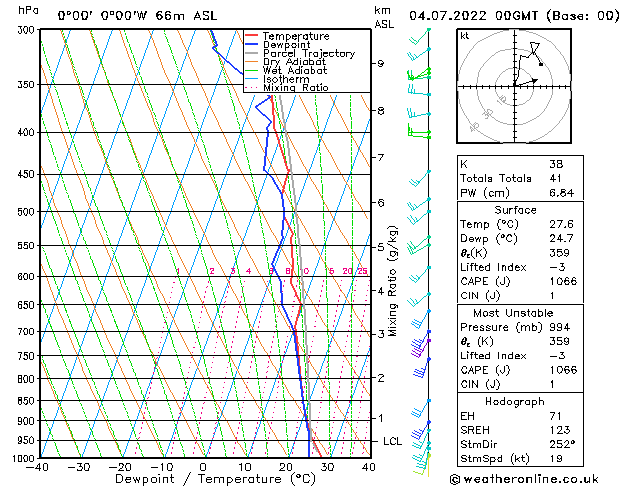This screenshot has height=486, width=629.
Task: Click the 'Temp (°C)' row label
Action: pyautogui.click(x=489, y=225)
